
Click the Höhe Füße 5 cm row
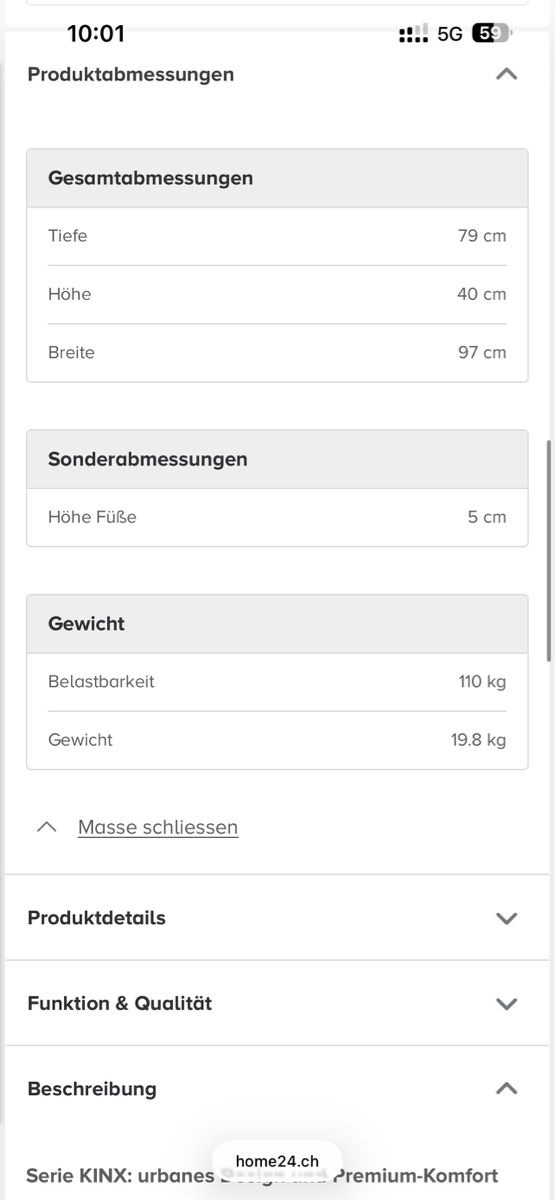click(x=277, y=517)
